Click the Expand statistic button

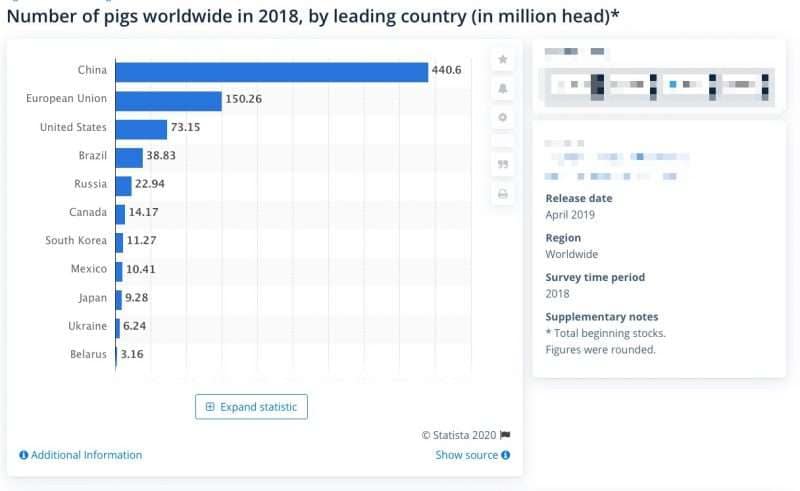[x=251, y=407]
